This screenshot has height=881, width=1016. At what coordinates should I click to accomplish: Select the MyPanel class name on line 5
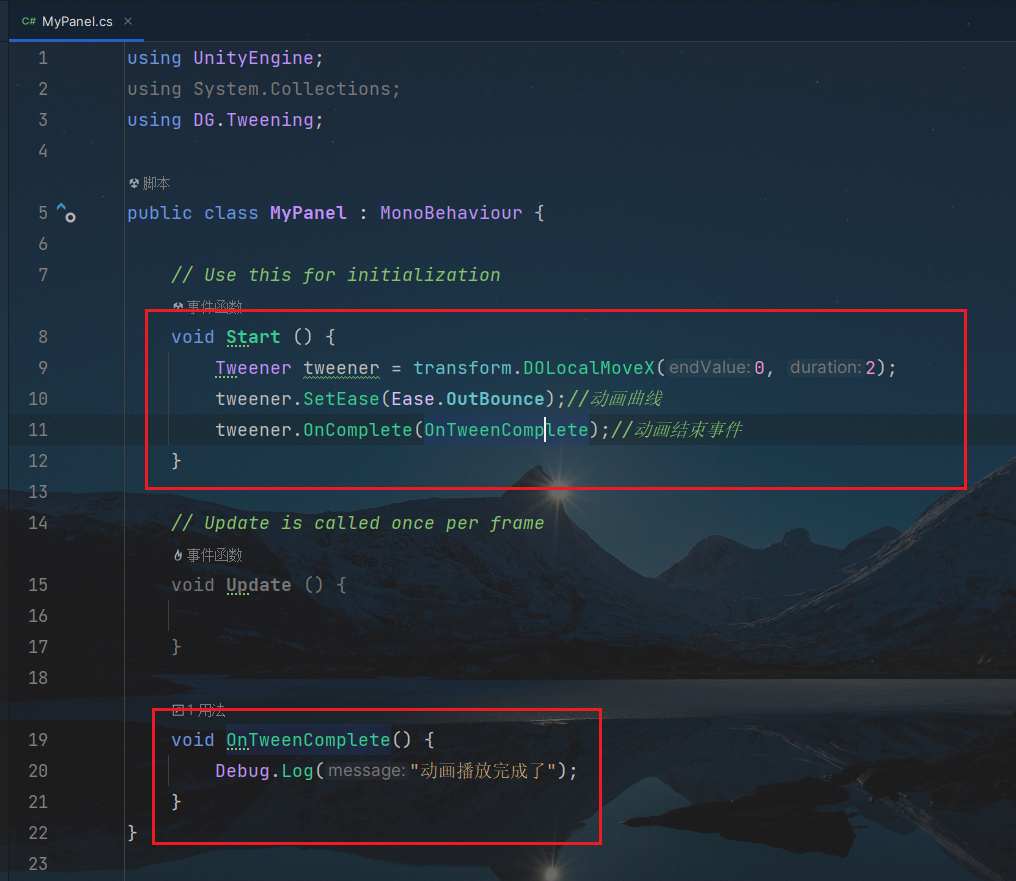click(x=308, y=213)
